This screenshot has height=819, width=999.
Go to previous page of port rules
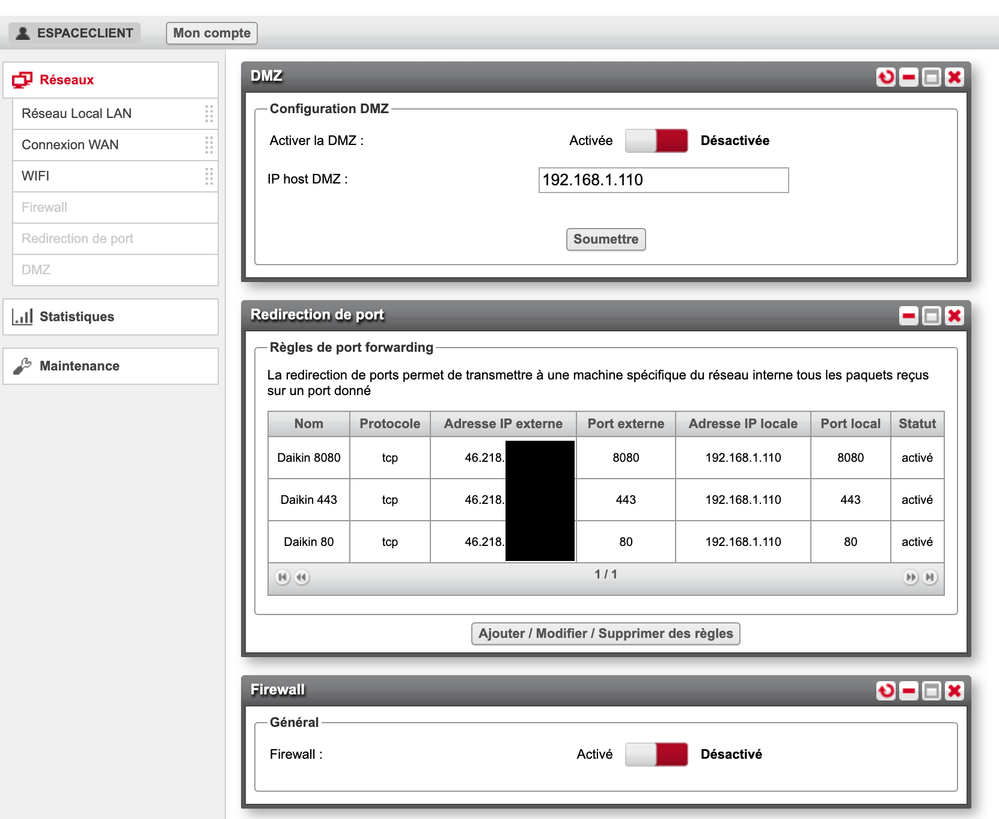tap(302, 578)
